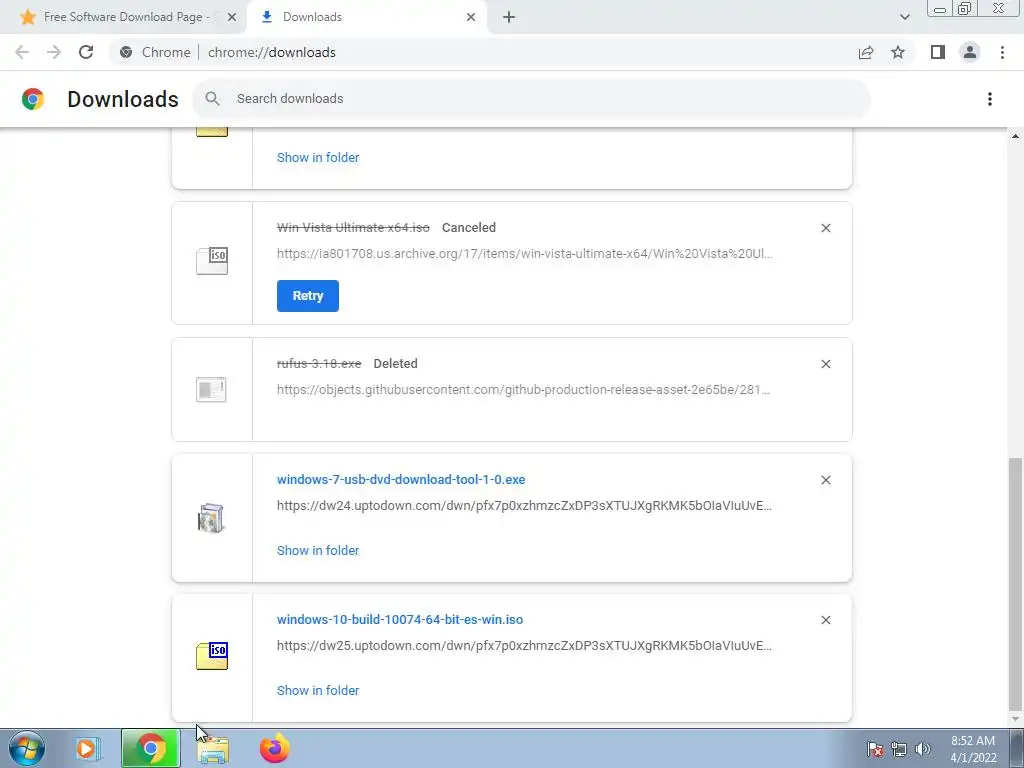1024x768 pixels.
Task: Open windows-10-build-10074-64-bit-es-win.iso file link
Action: (x=400, y=619)
